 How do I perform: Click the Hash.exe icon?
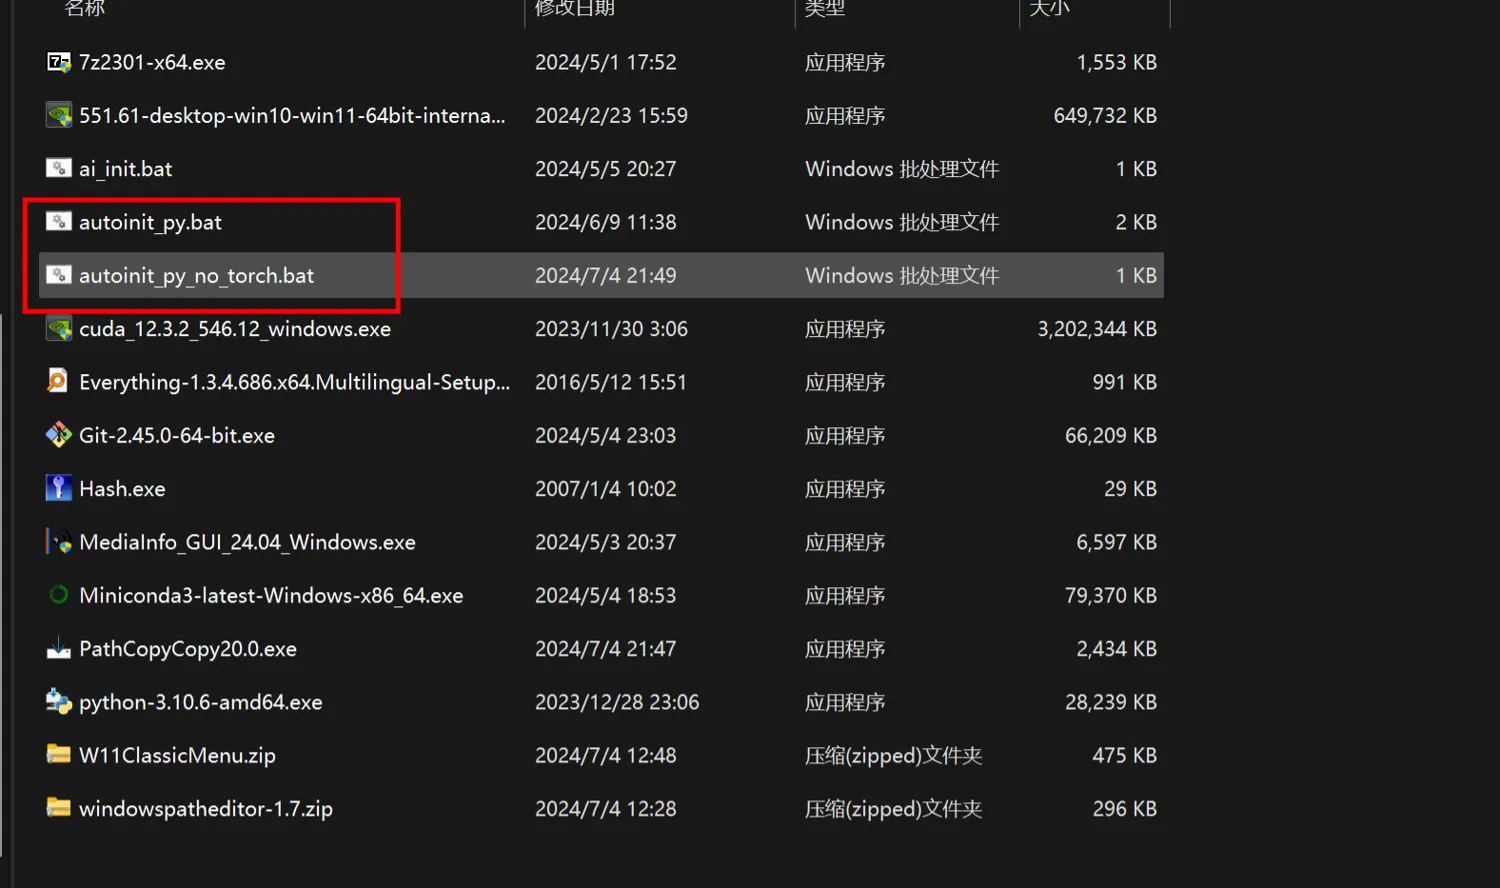point(59,488)
